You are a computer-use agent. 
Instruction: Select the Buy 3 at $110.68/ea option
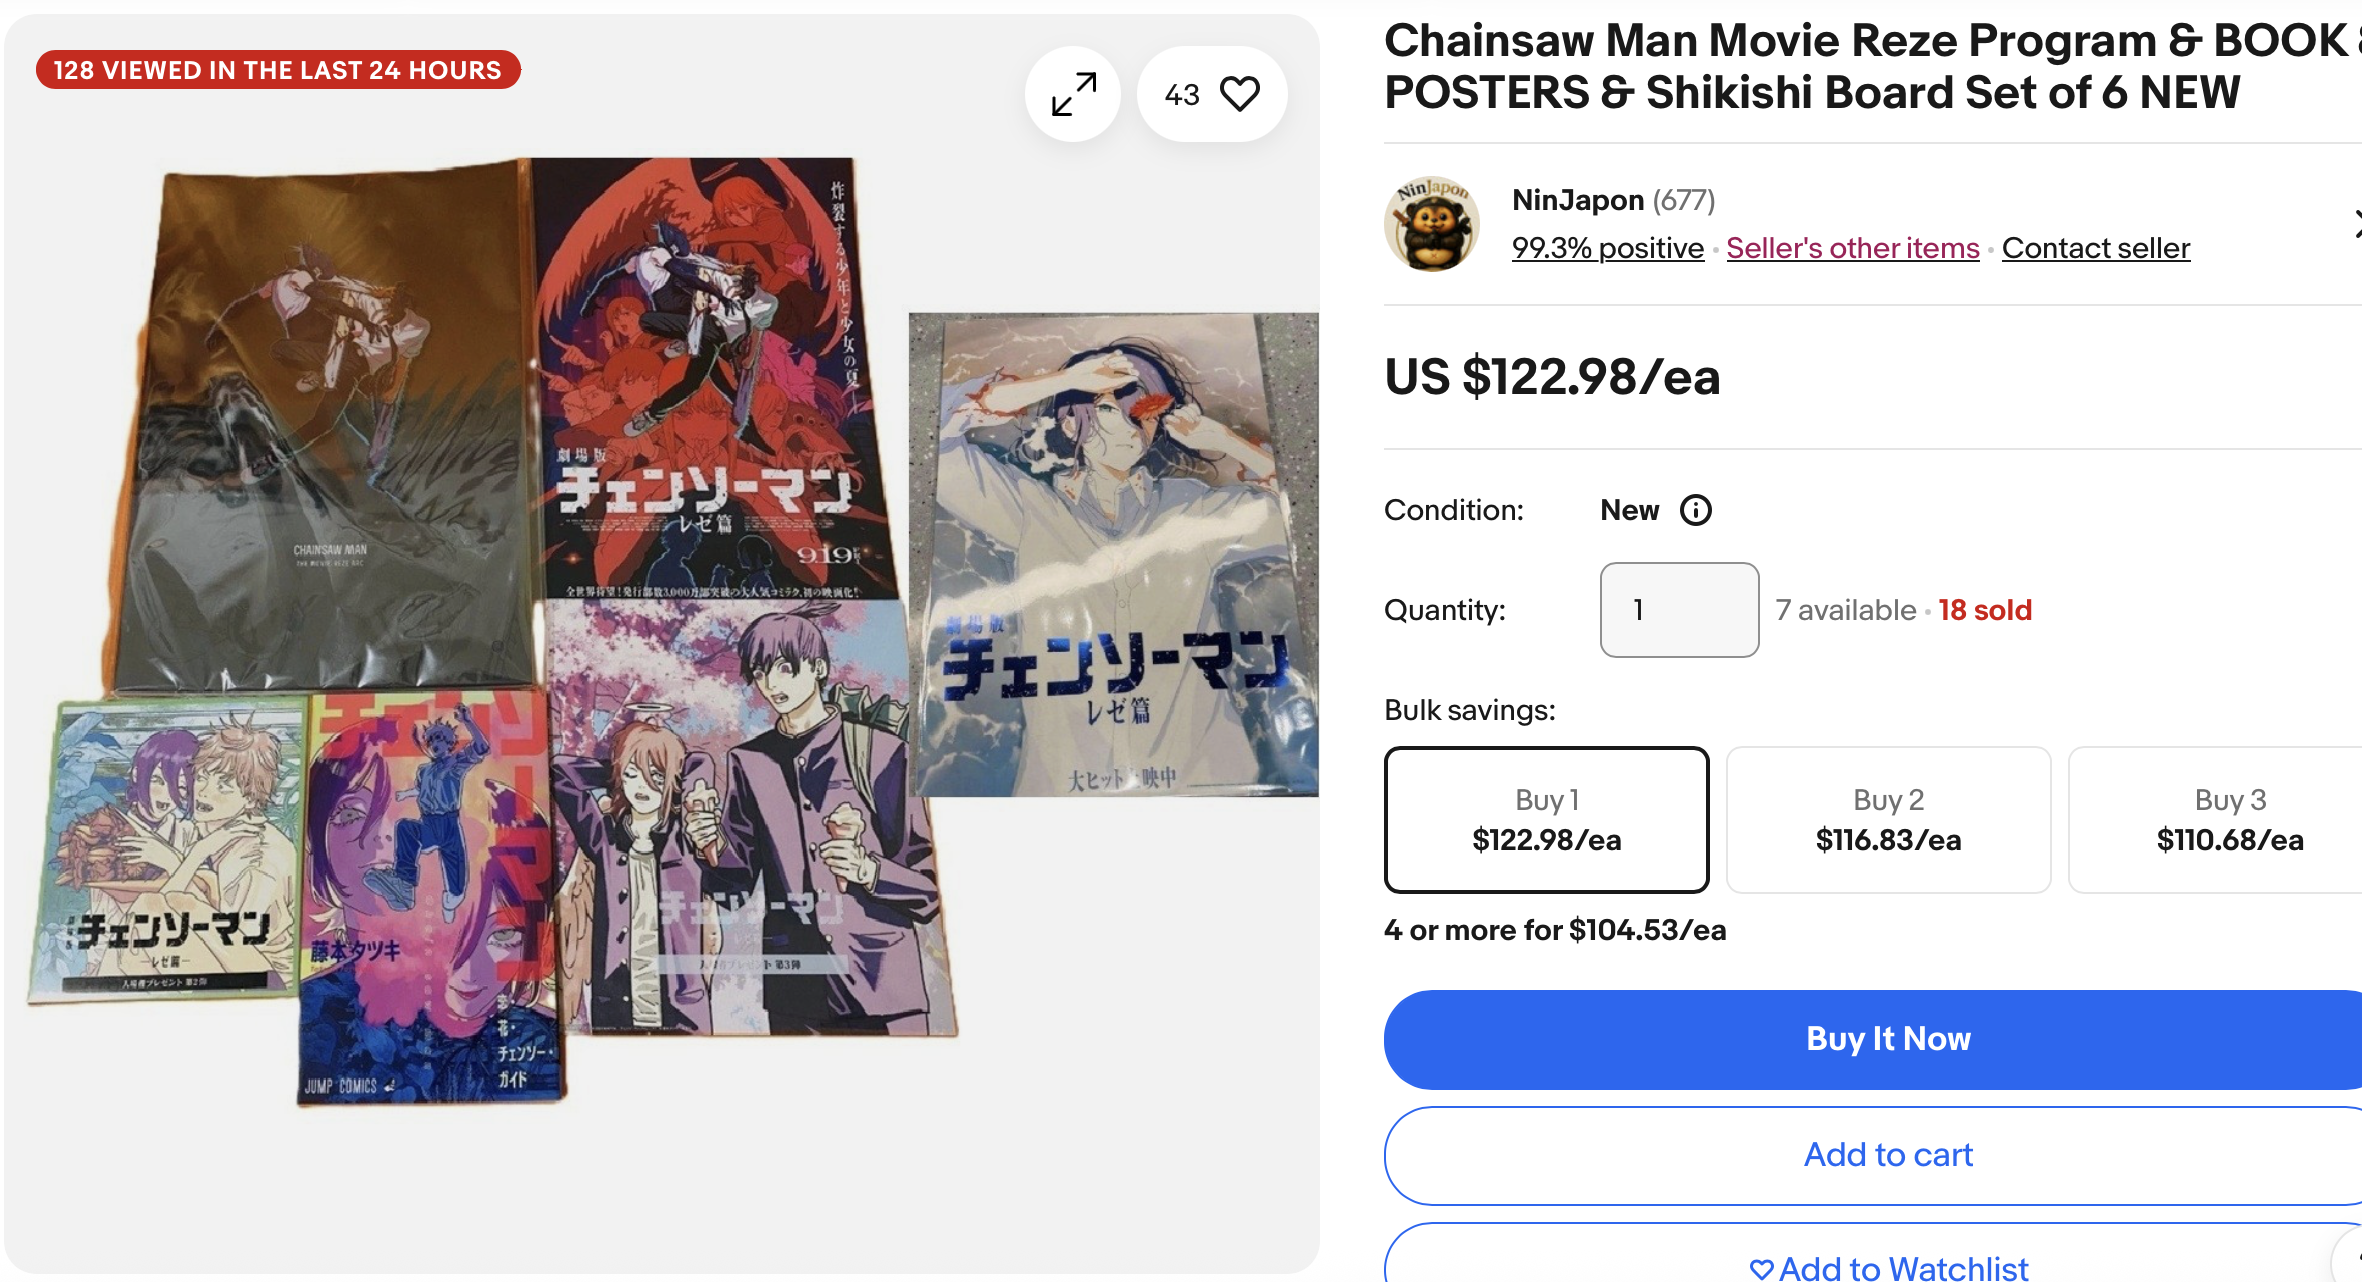click(x=2216, y=819)
